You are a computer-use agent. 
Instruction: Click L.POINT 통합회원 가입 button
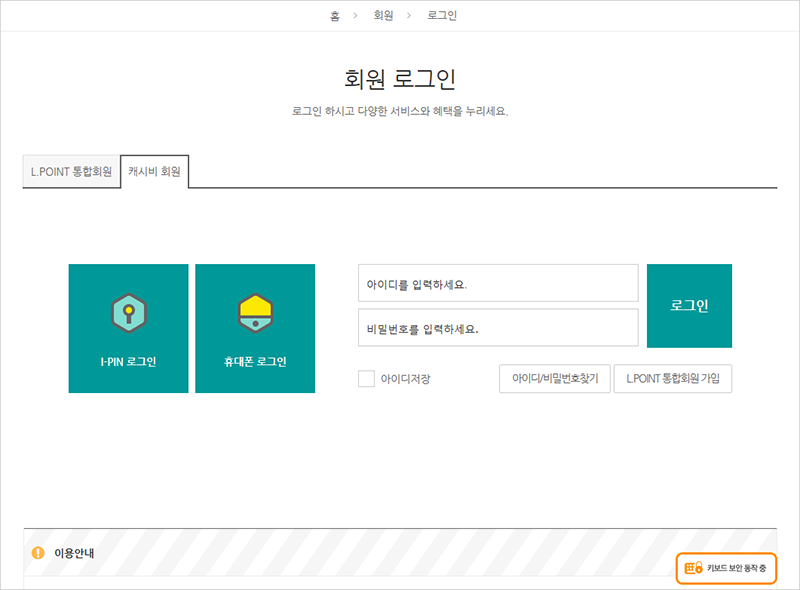(673, 379)
